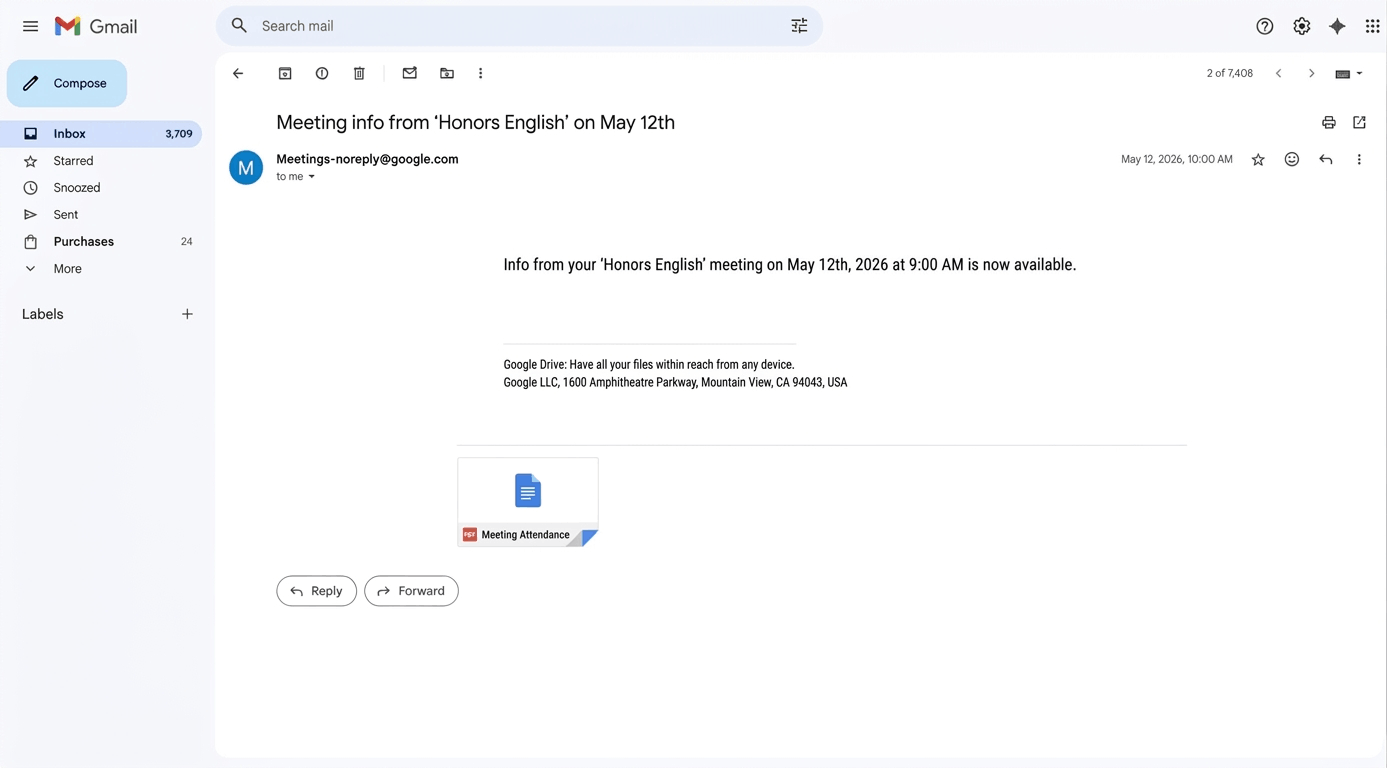Click '2 of 7,408' counter

(1230, 73)
